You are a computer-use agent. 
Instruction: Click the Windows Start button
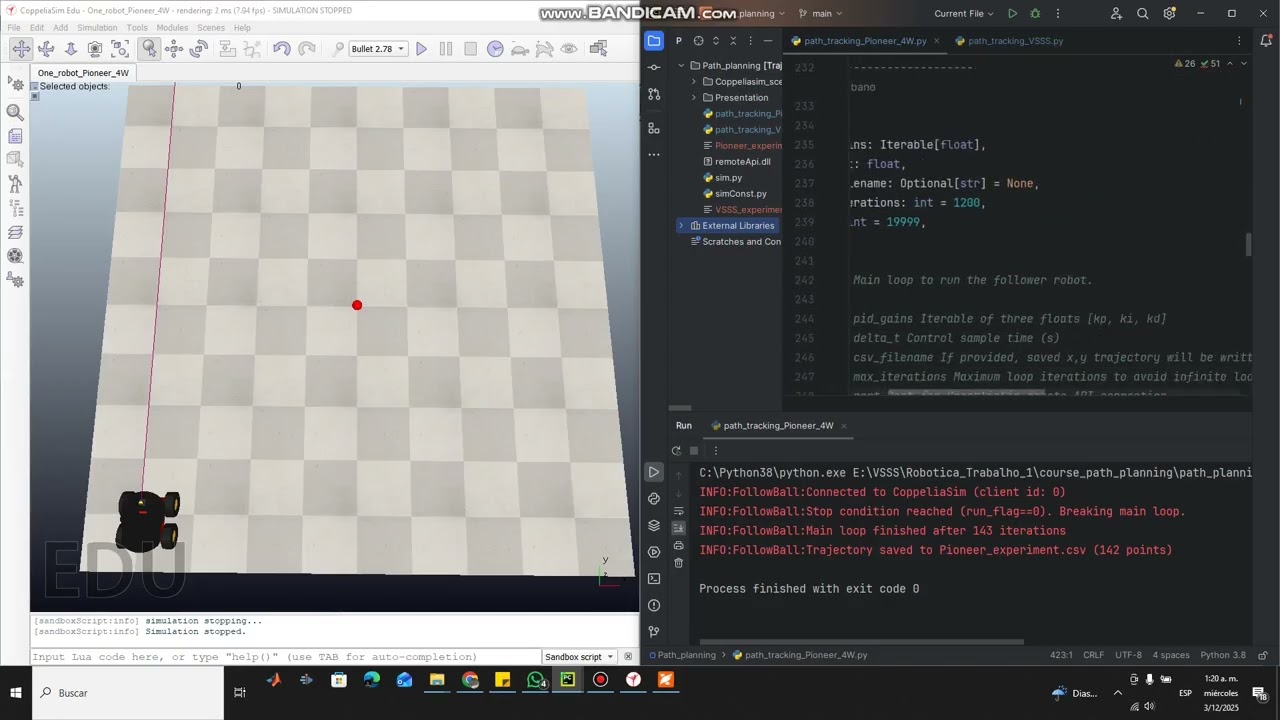click(x=16, y=693)
